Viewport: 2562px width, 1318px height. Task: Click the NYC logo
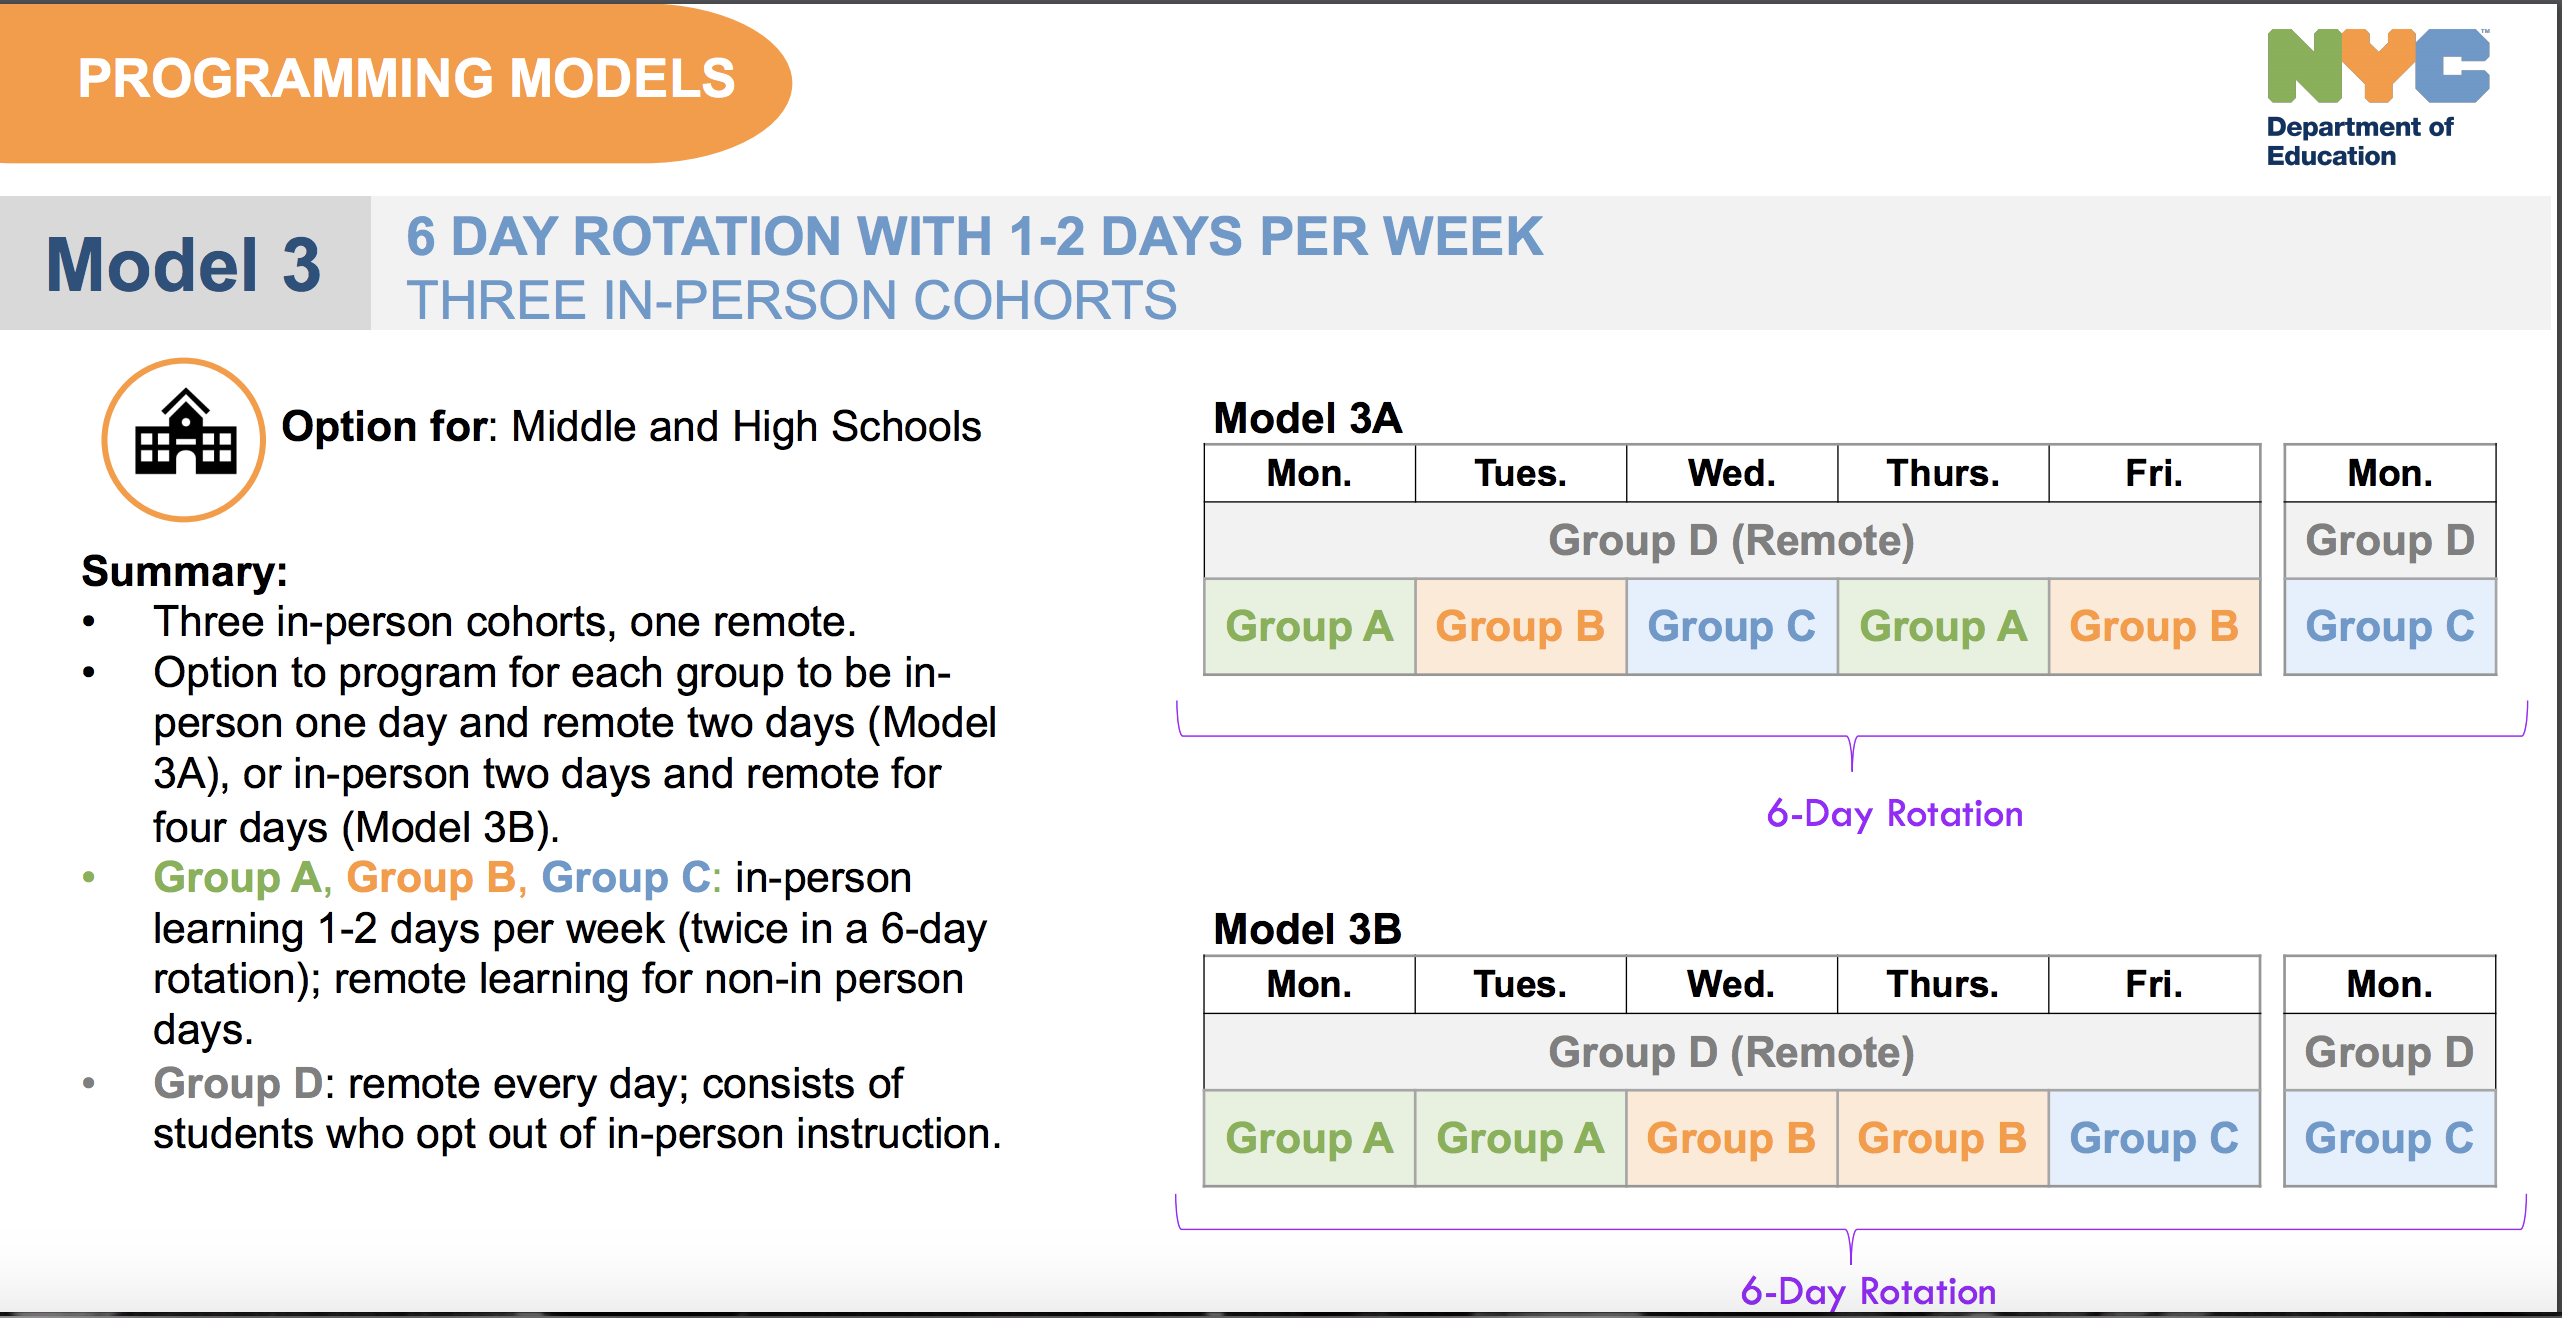pyautogui.click(x=2377, y=66)
